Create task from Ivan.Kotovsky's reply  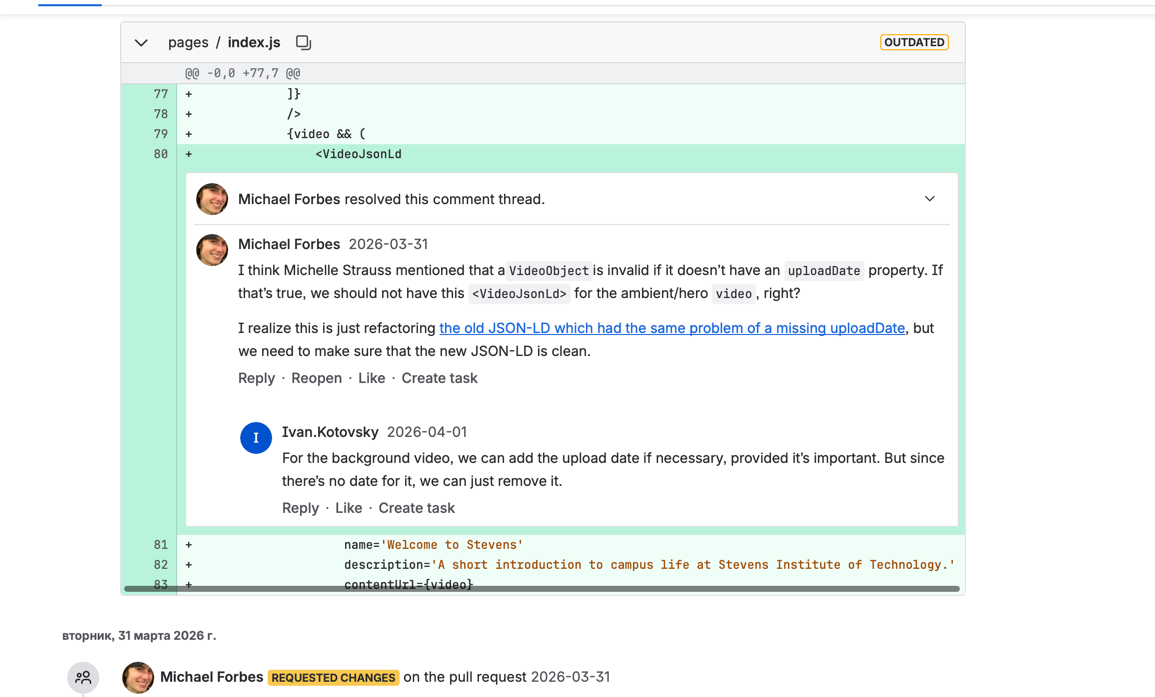tap(416, 508)
